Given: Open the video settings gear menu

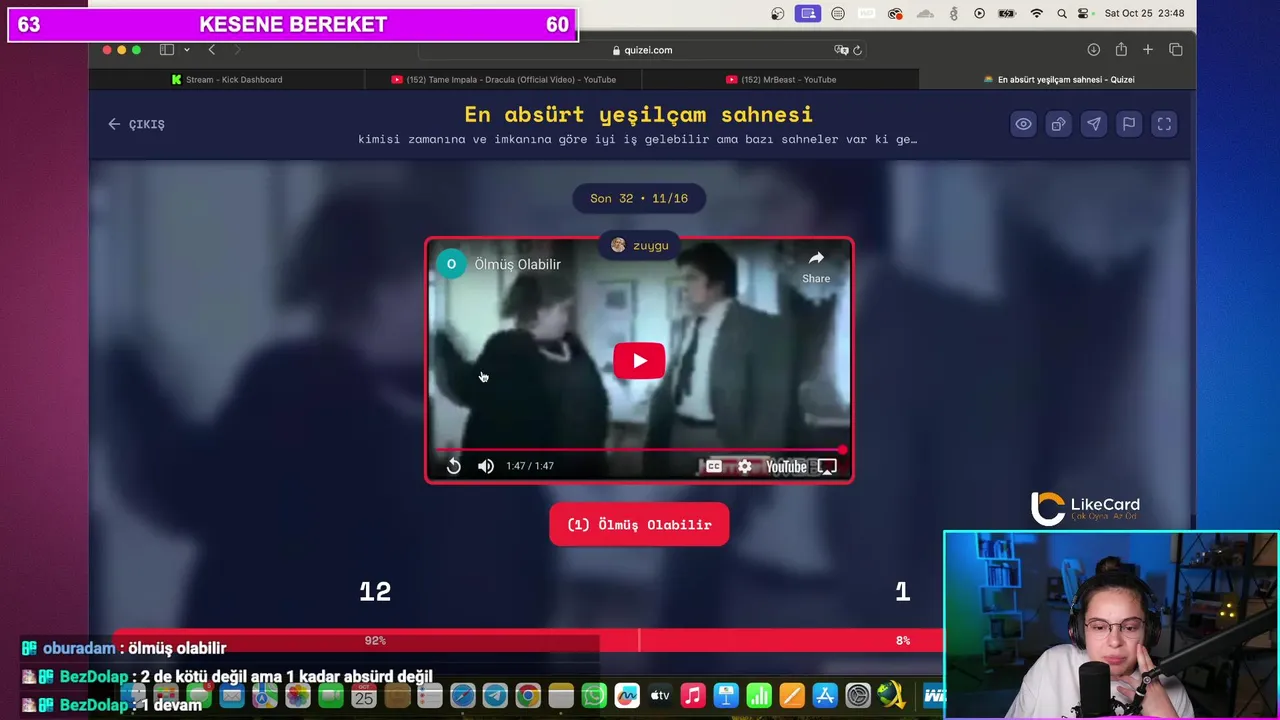Looking at the screenshot, I should [x=744, y=466].
